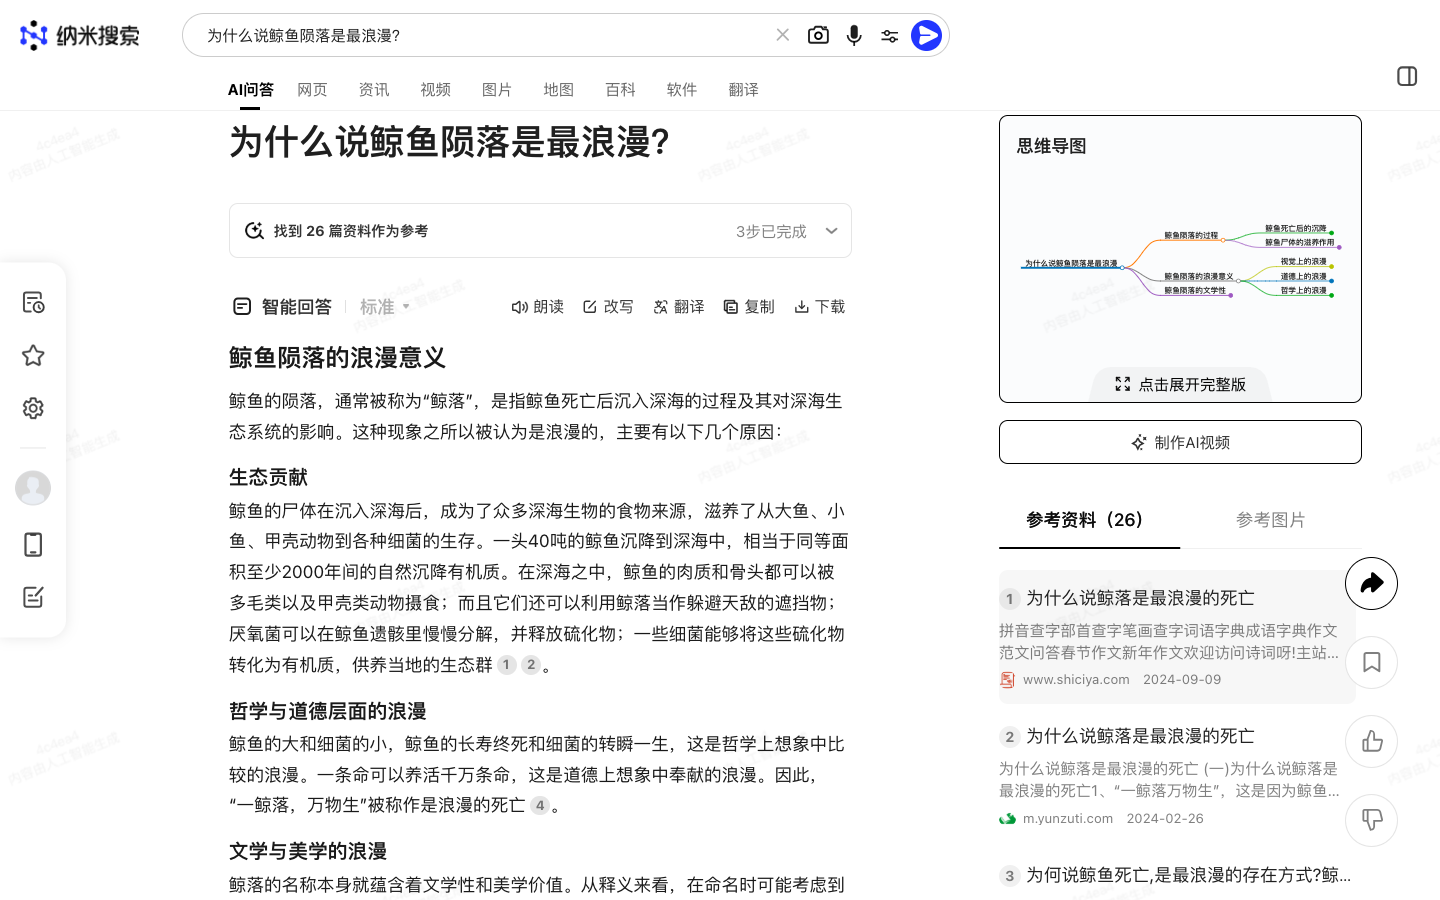Bookmark this answer
The height and width of the screenshot is (900, 1440).
point(1371,662)
